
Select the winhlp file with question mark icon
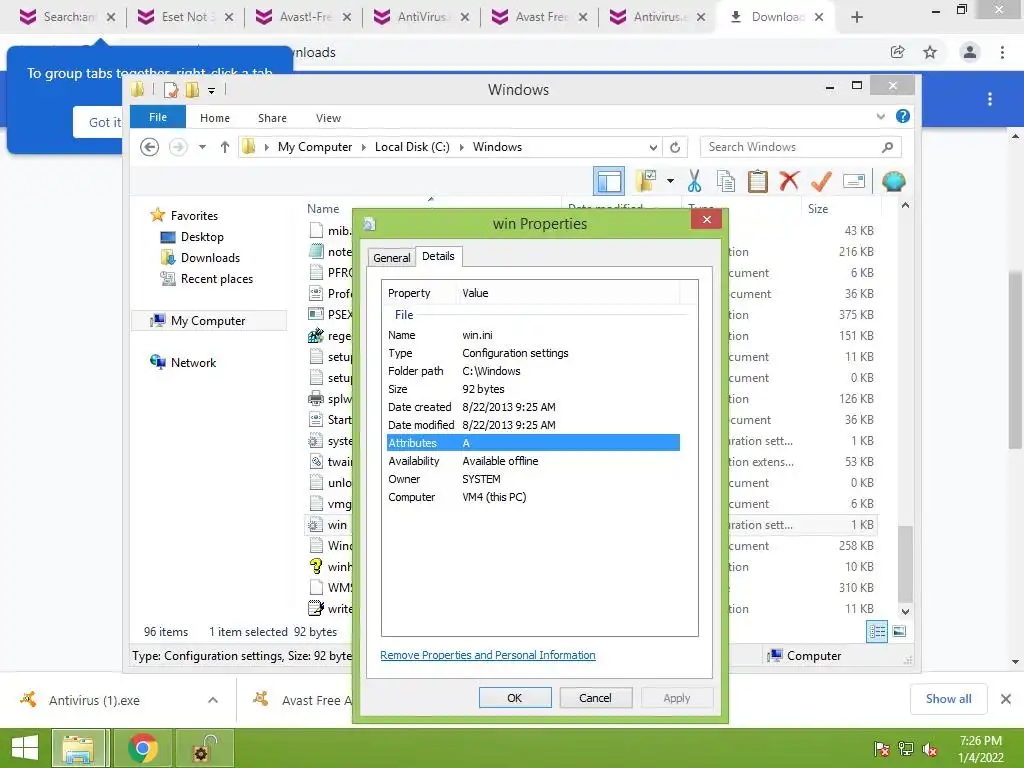click(x=316, y=567)
